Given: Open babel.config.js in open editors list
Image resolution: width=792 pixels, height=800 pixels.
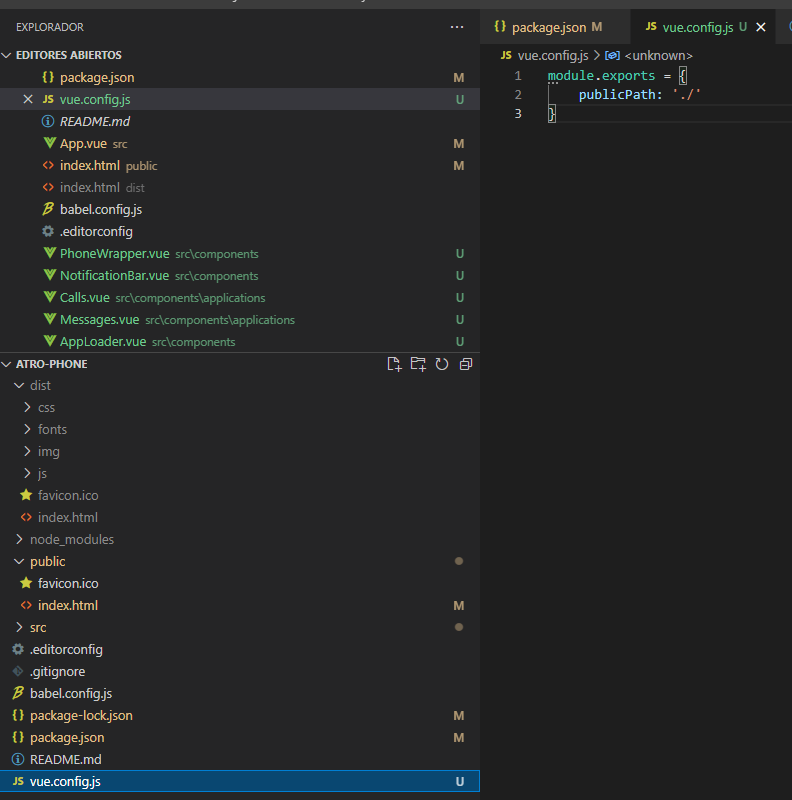Looking at the screenshot, I should (240, 209).
